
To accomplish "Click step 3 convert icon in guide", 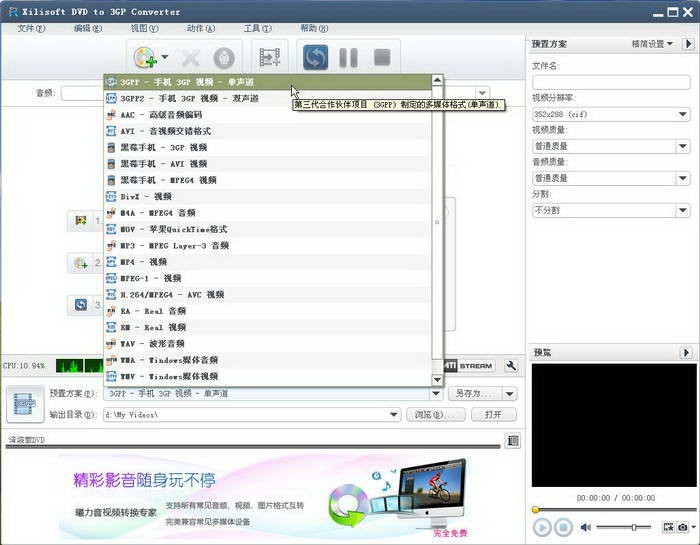I will click(x=81, y=305).
